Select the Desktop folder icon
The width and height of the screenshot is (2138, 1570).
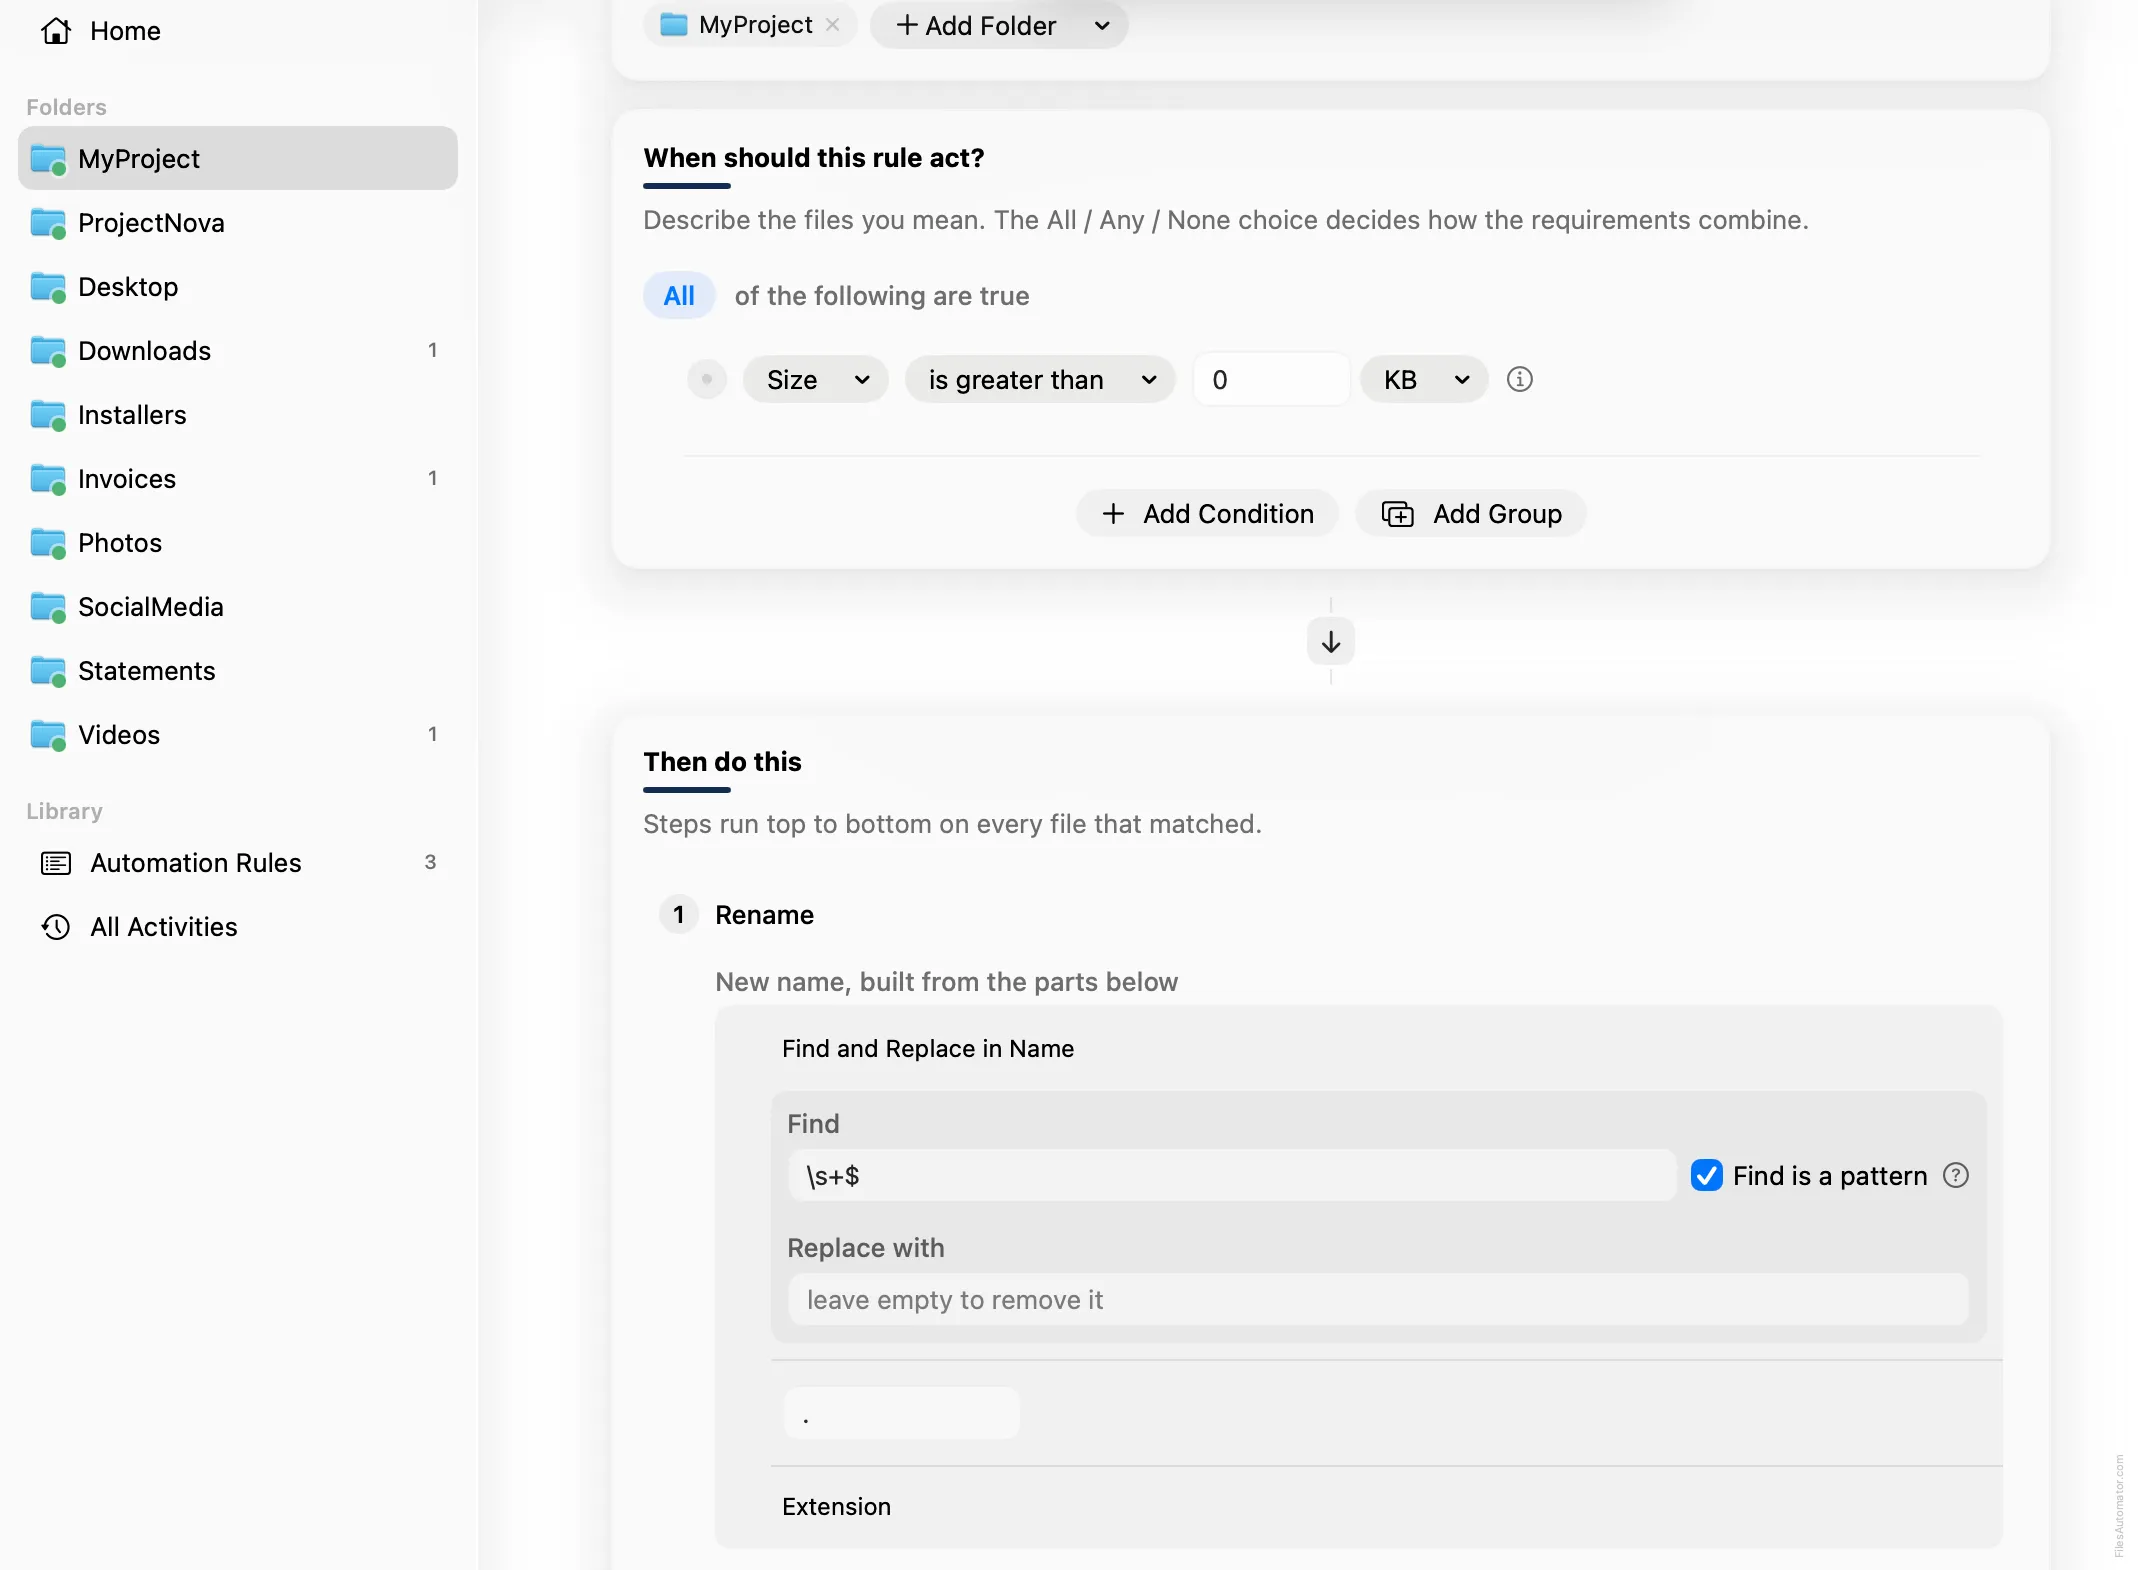click(47, 287)
